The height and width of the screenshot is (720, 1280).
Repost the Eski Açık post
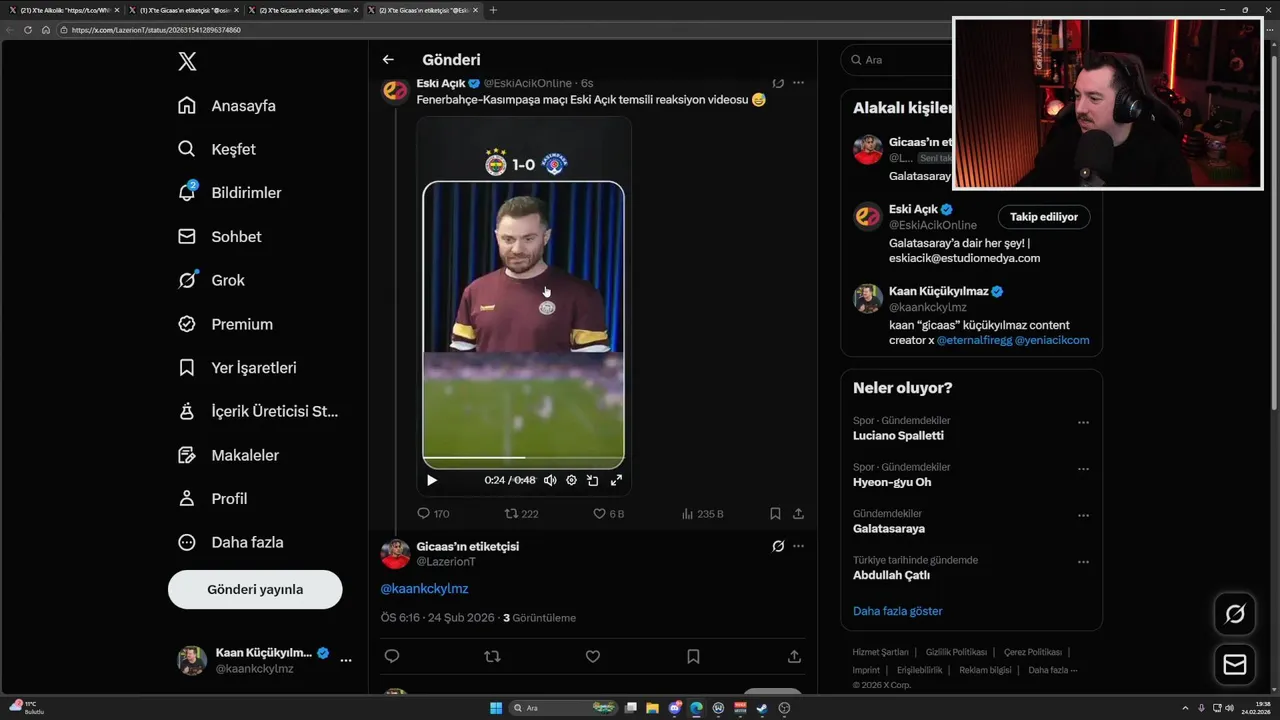tap(521, 514)
